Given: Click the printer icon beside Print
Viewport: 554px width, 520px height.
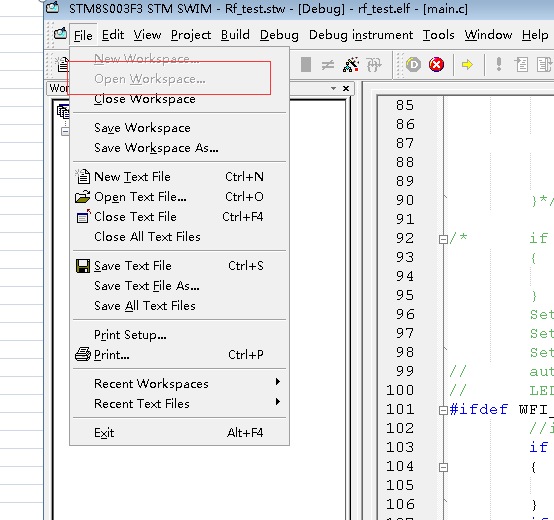Looking at the screenshot, I should coord(83,354).
